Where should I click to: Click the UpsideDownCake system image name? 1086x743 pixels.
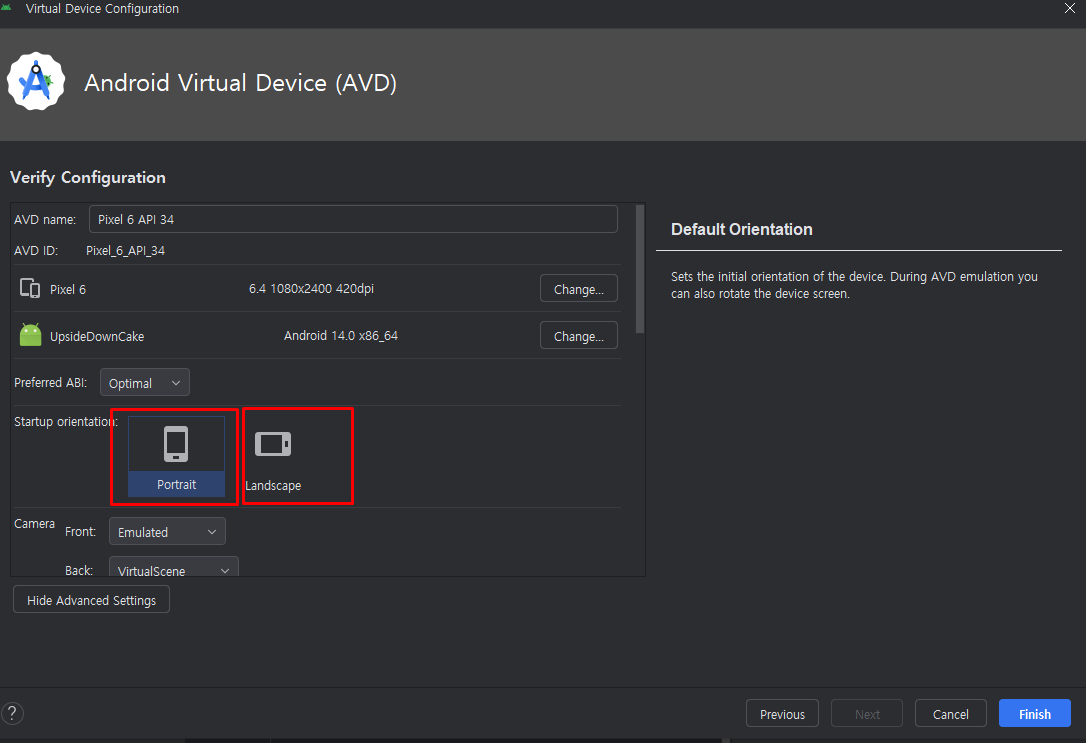(x=97, y=337)
